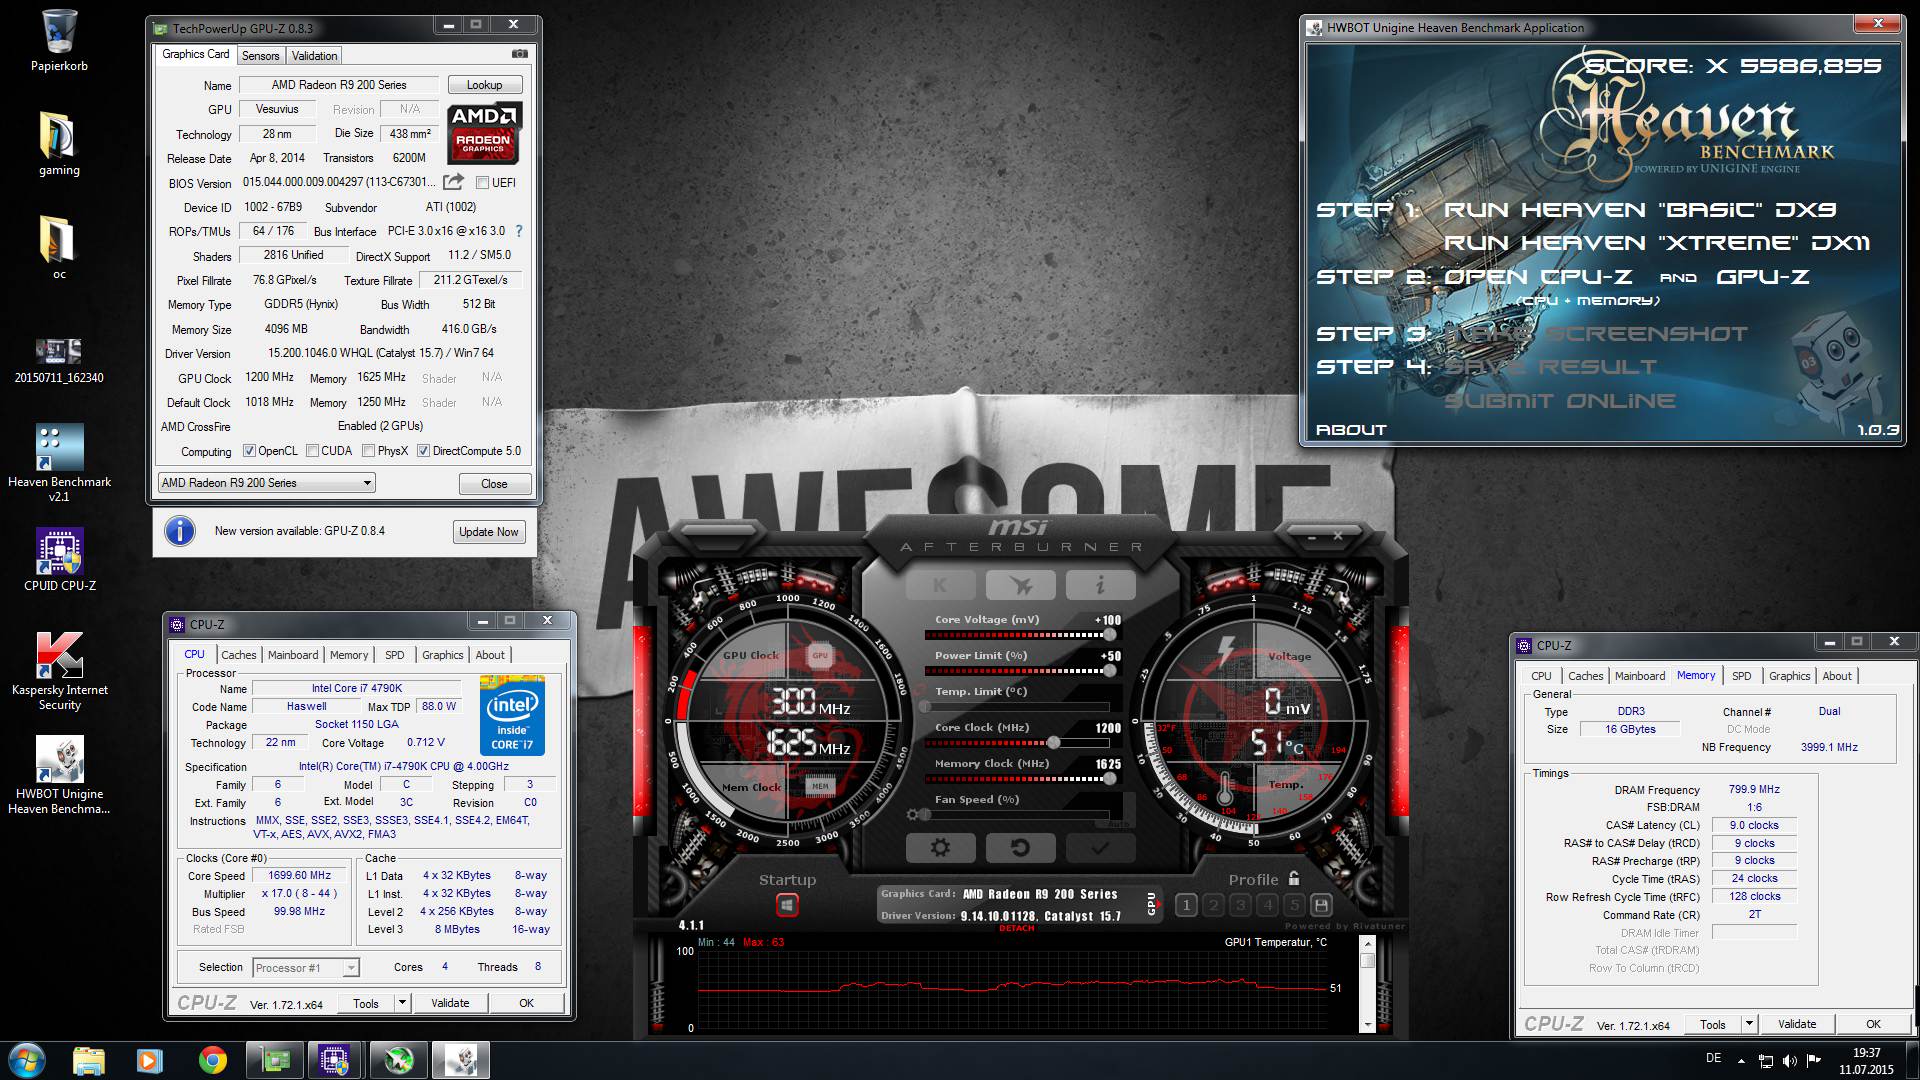Screen dimensions: 1920x1080
Task: Toggle the DirectCompute 5.0 checkbox
Action: (x=423, y=451)
